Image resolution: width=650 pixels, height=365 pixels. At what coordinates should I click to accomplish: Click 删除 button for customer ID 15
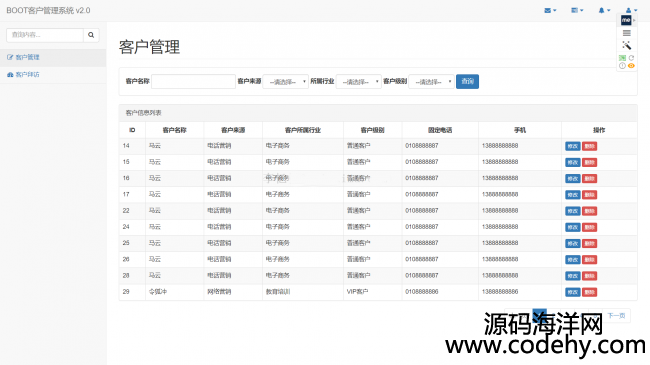pos(589,162)
